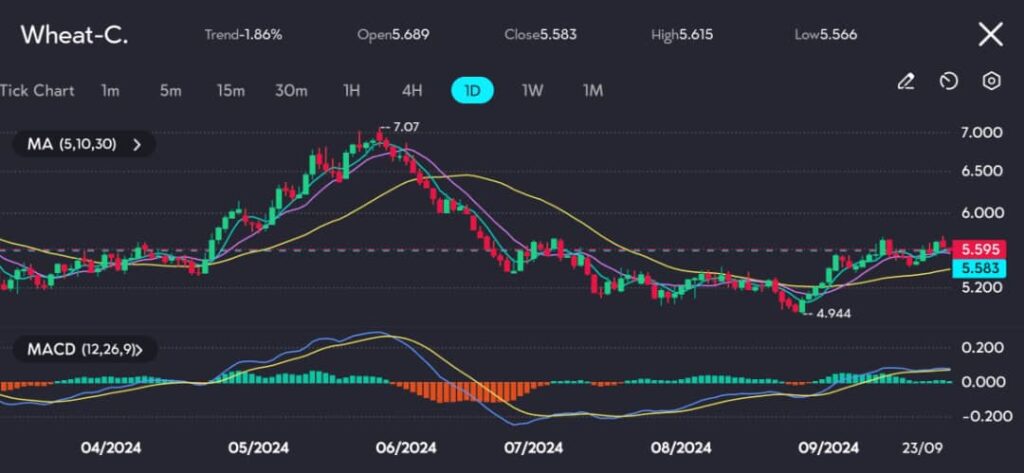Click the pencil drawing tool icon

click(906, 82)
